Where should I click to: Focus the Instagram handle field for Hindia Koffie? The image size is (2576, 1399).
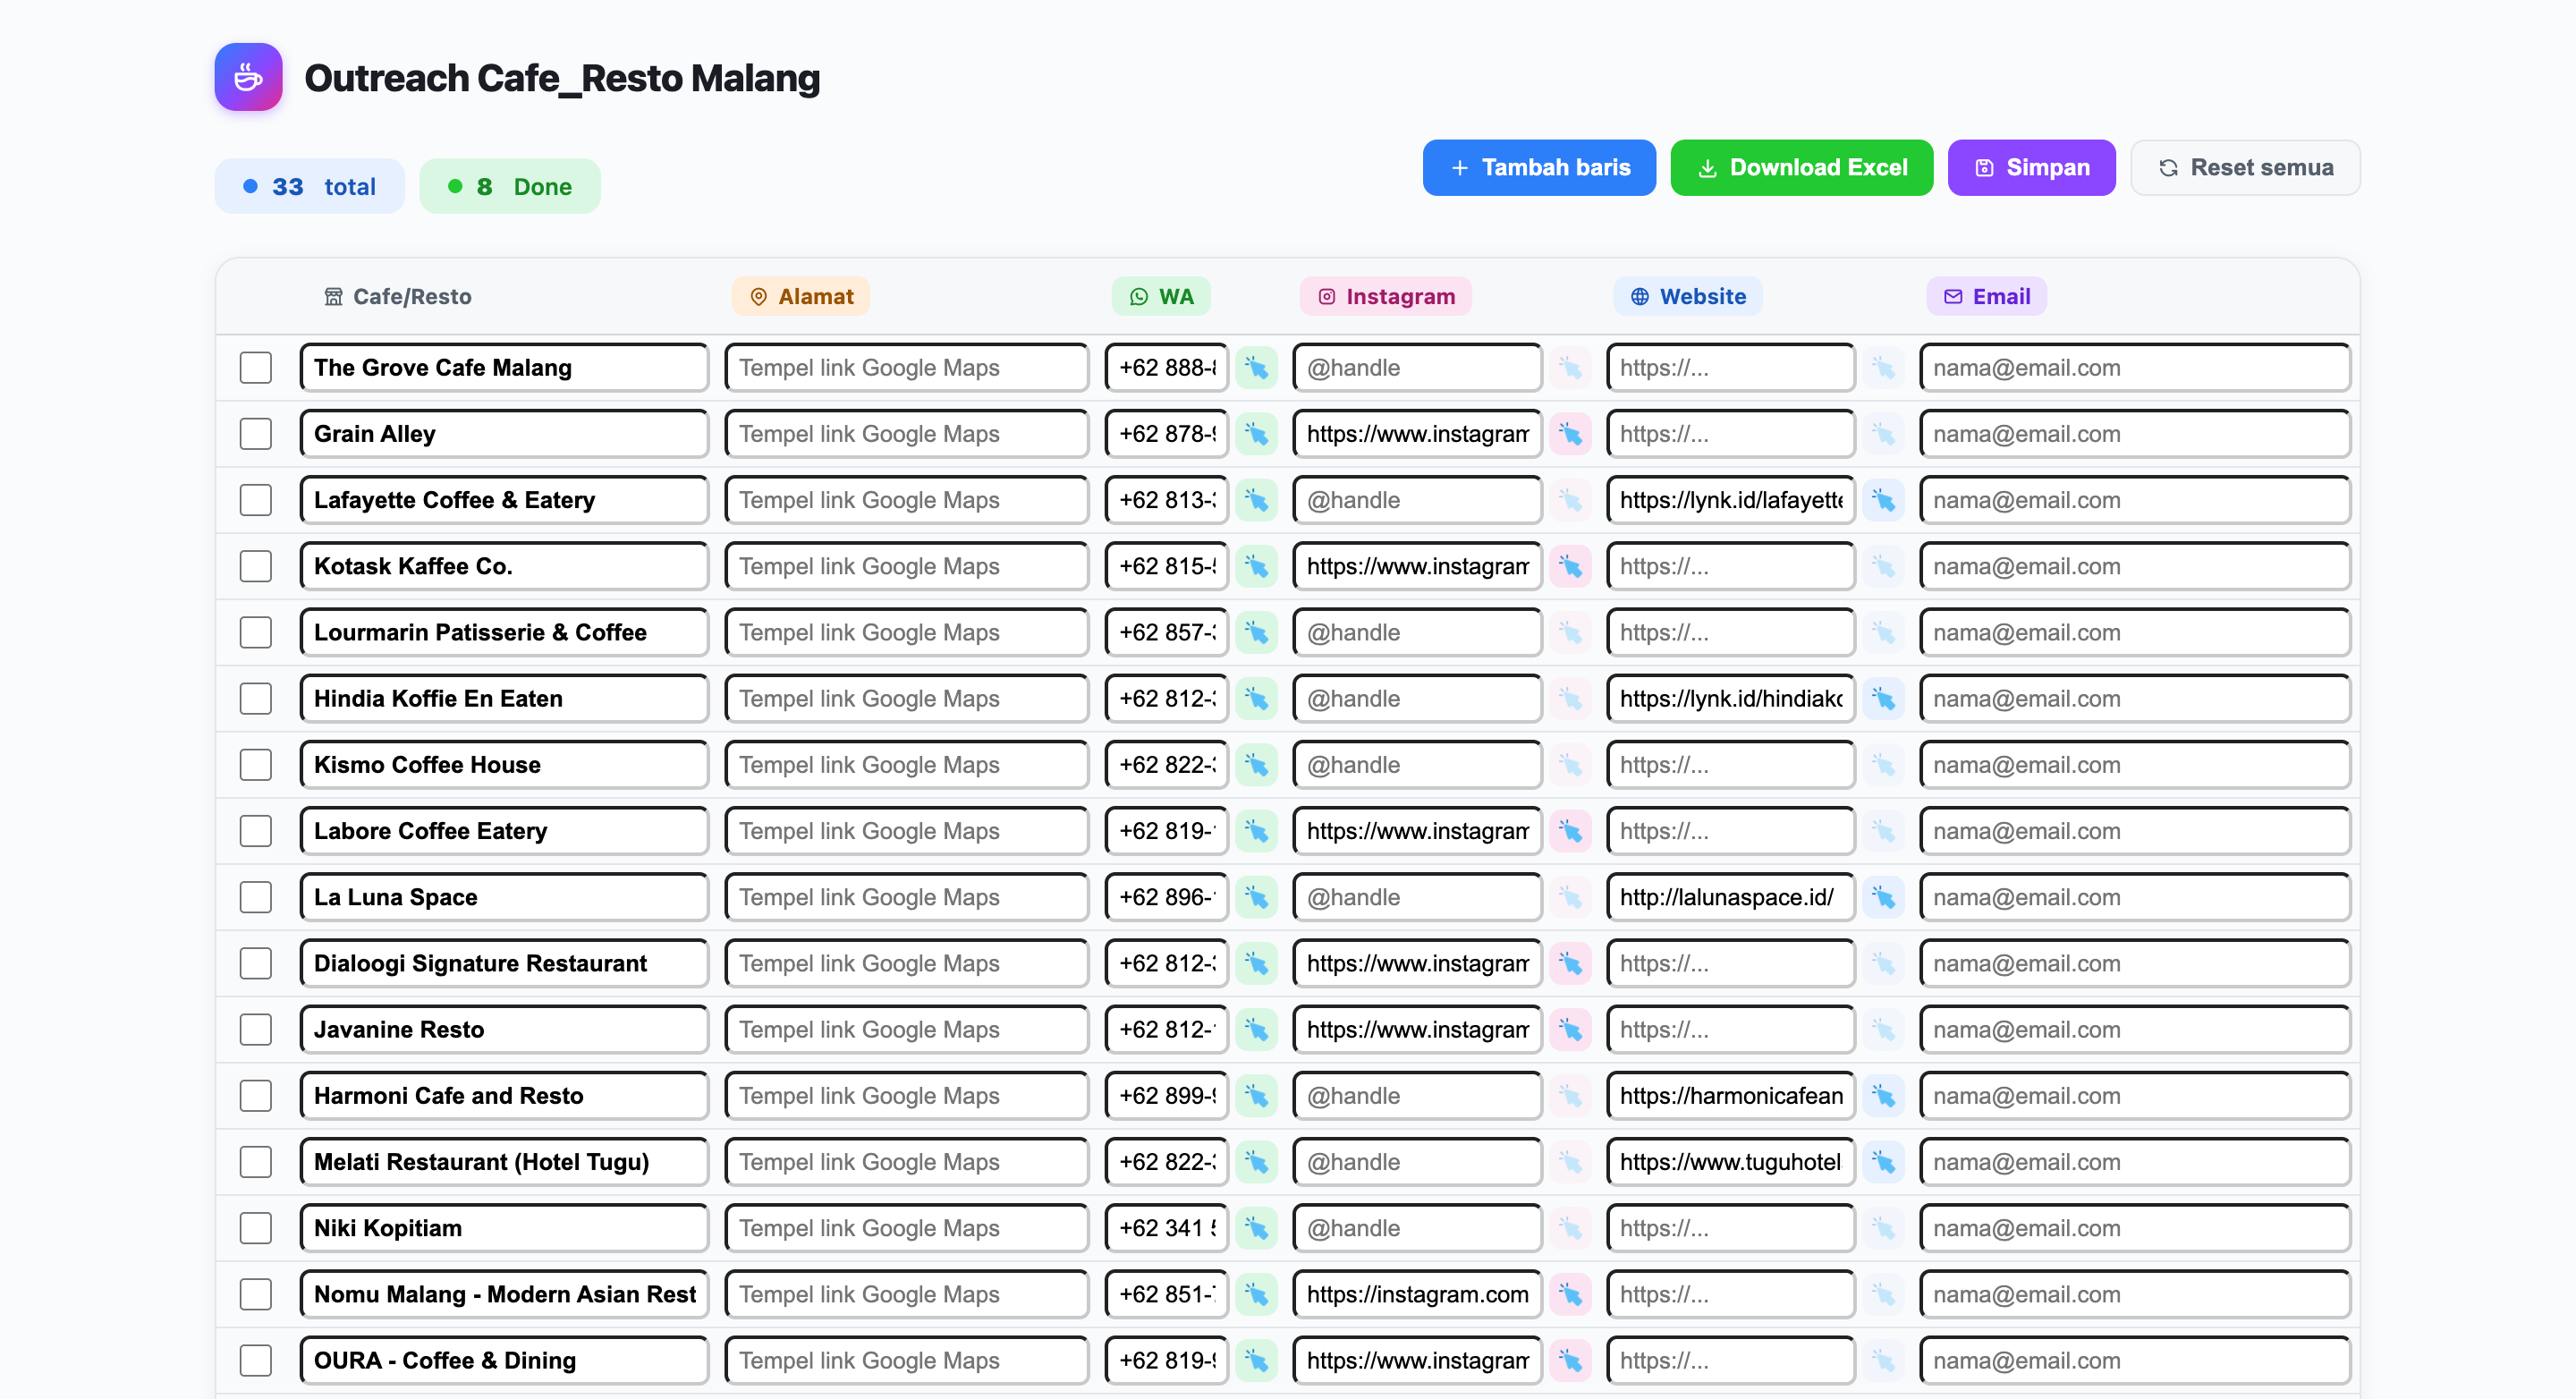point(1417,699)
